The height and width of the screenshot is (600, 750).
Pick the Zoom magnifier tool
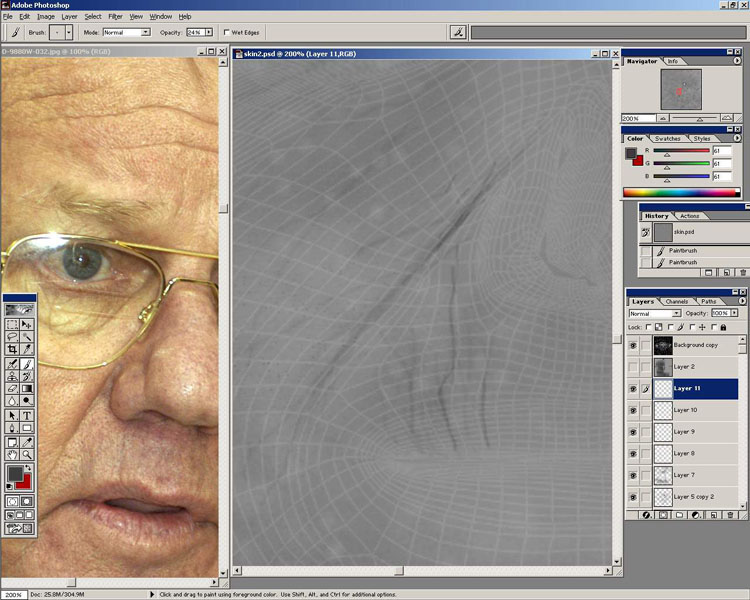[x=27, y=454]
